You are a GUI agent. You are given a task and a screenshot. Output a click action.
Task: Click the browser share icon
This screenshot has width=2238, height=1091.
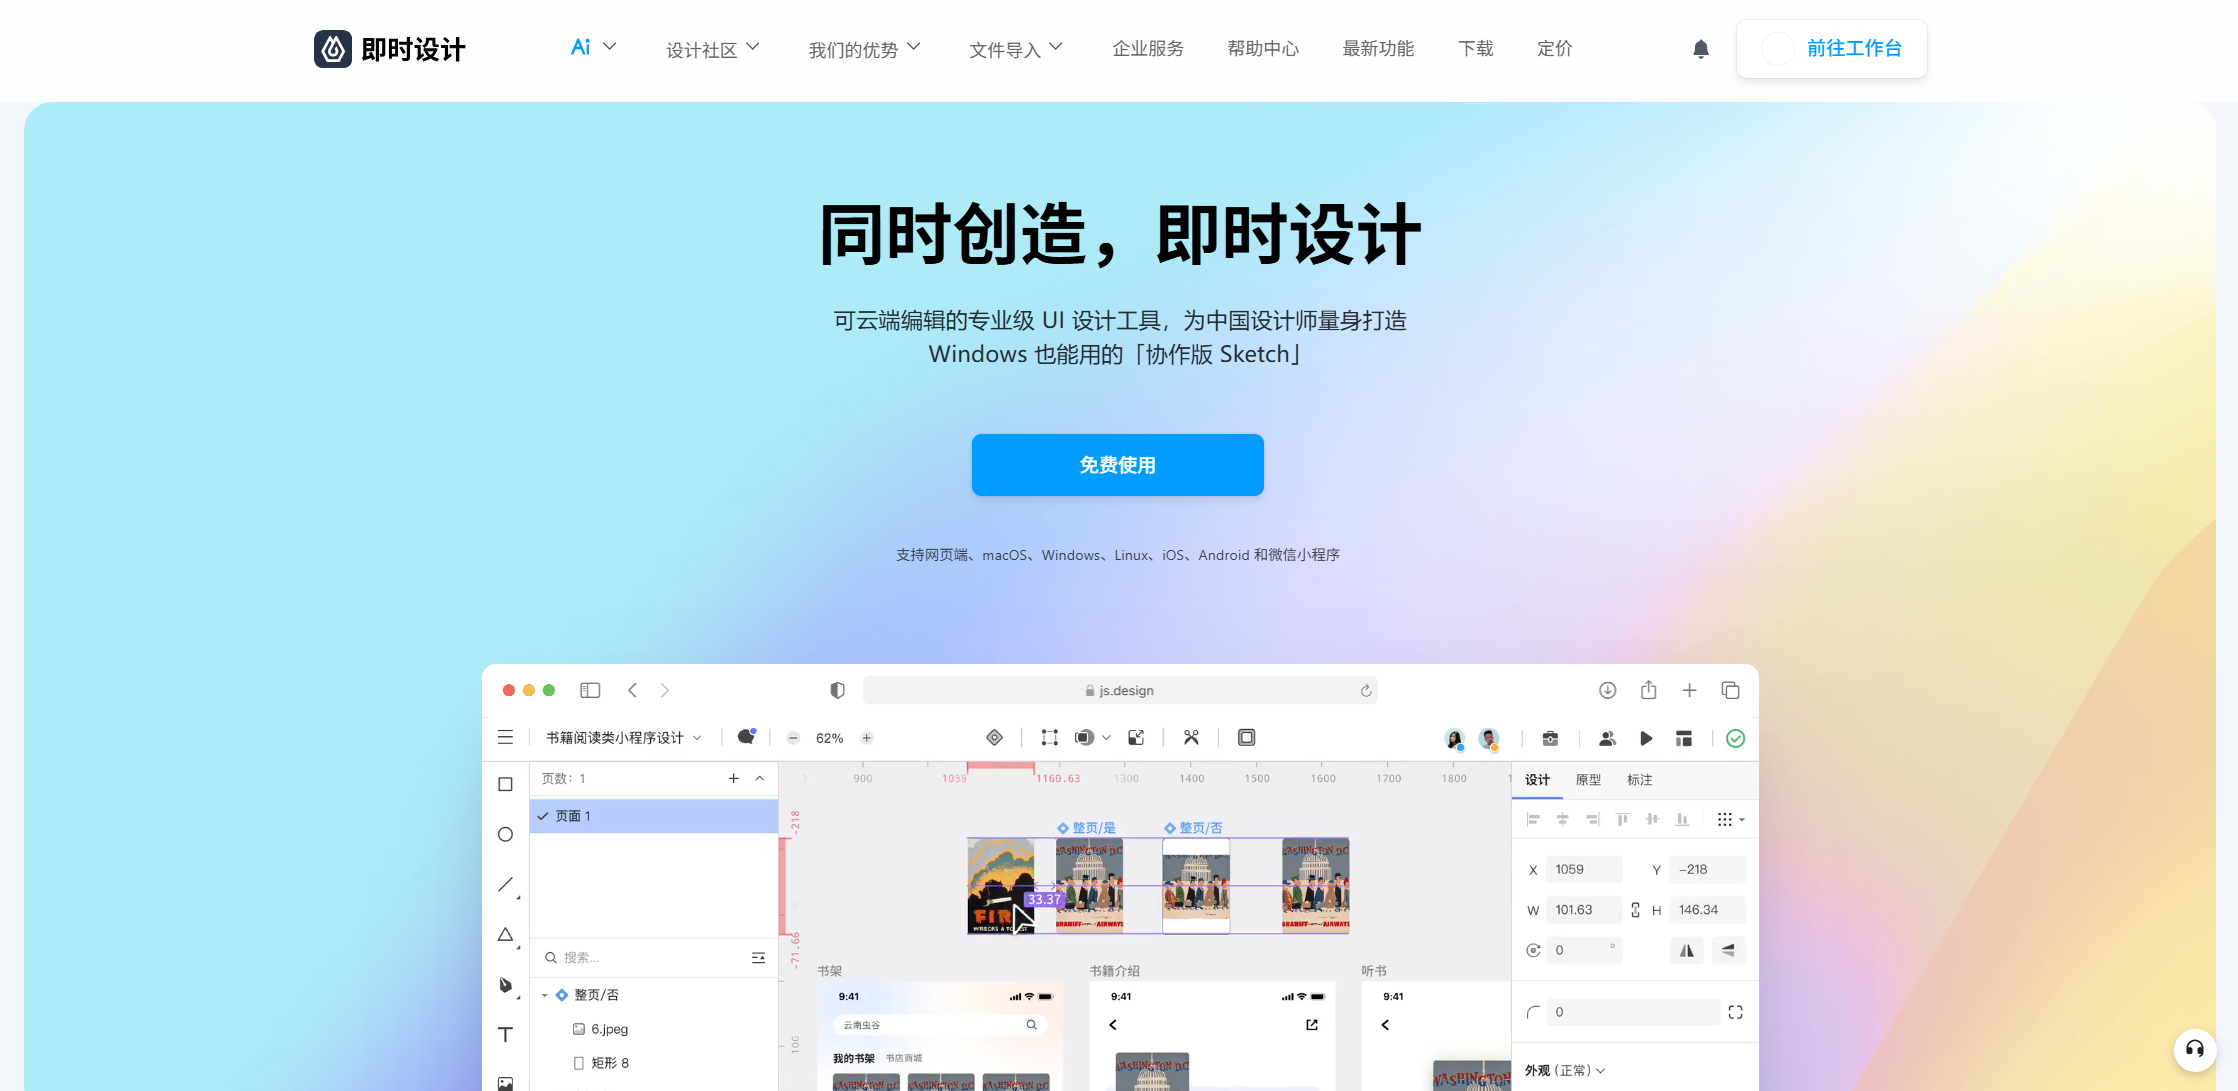1649,690
